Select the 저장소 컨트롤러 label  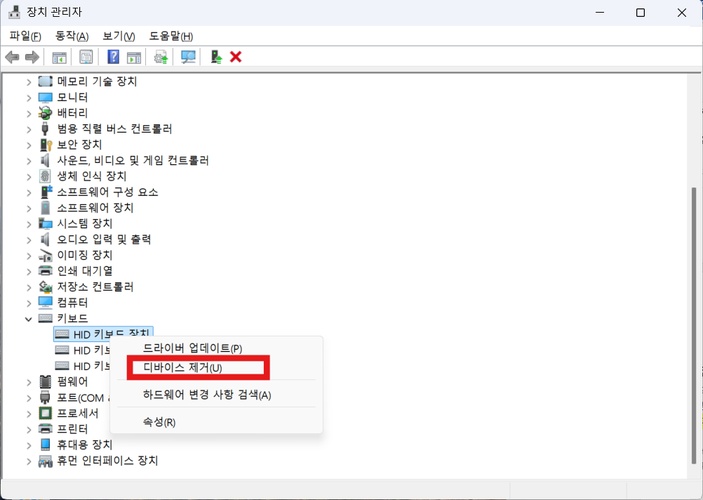[x=95, y=287]
